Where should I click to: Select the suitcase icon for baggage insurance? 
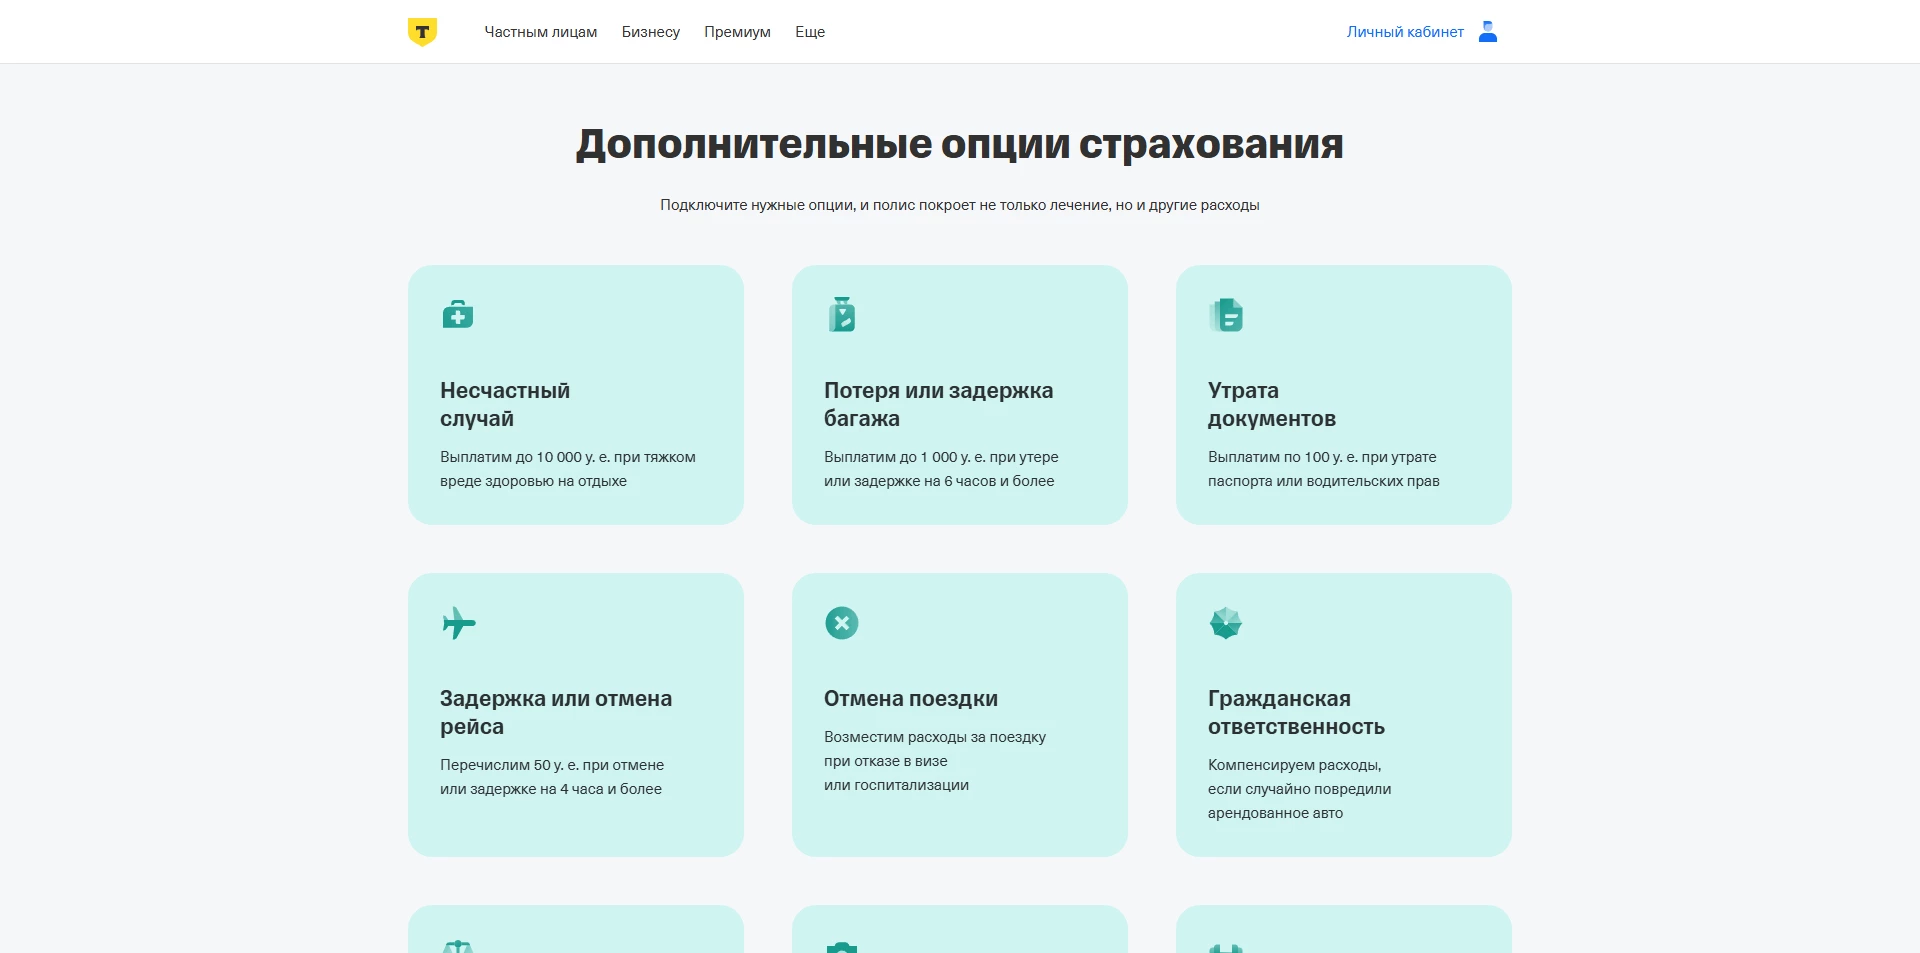(842, 314)
